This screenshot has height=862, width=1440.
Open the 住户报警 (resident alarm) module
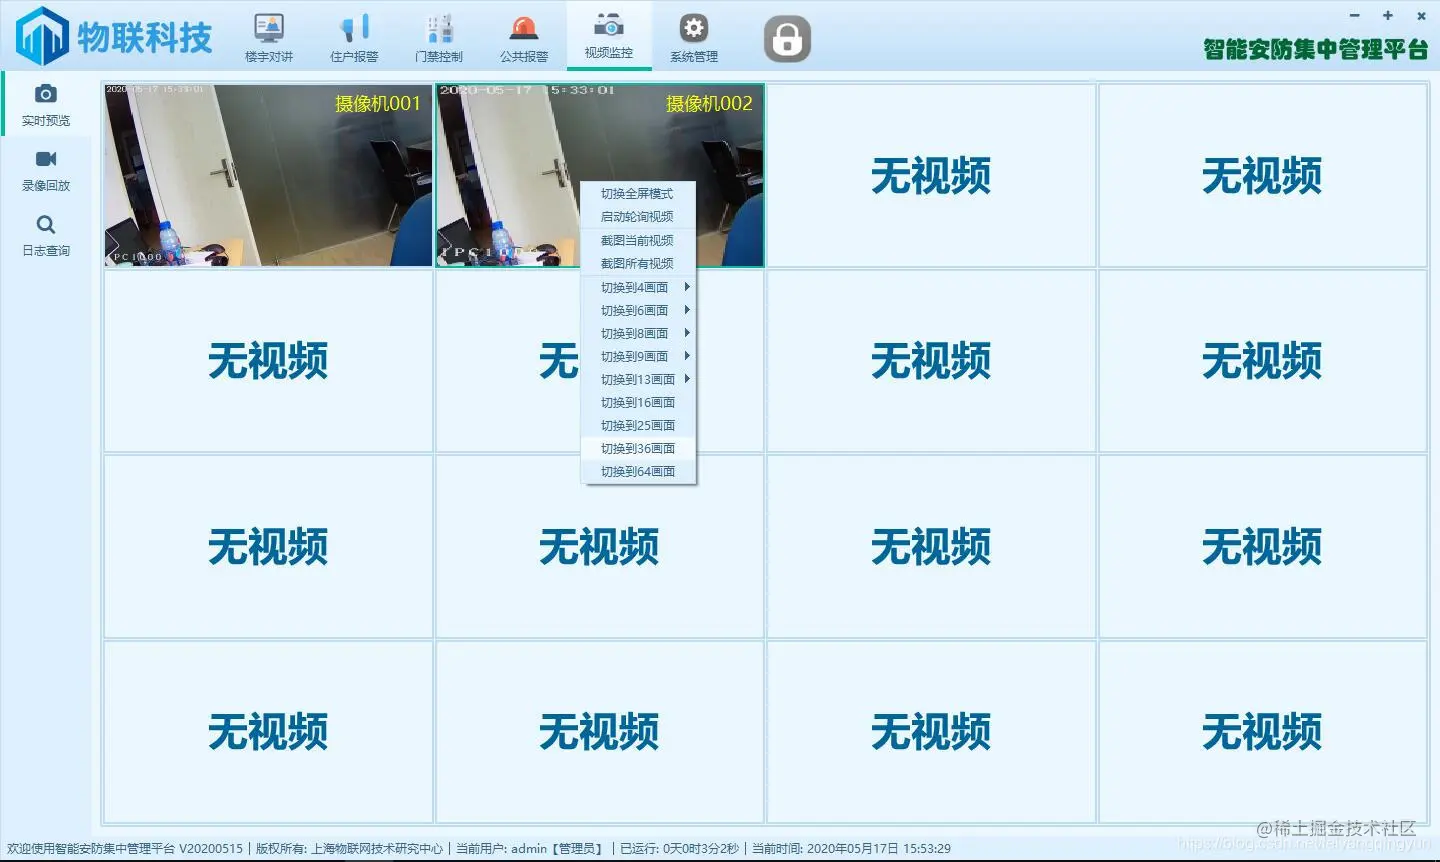(353, 35)
